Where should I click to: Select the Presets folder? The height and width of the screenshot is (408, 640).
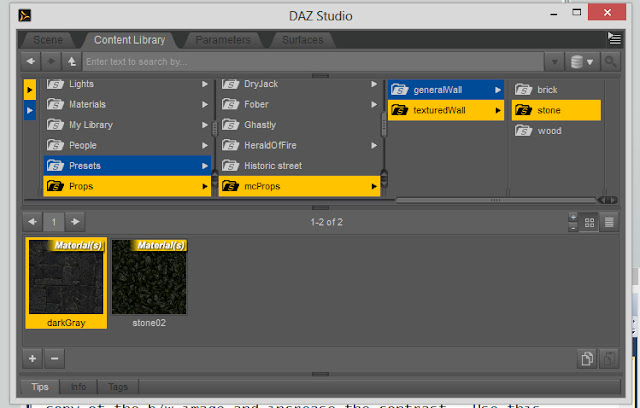pyautogui.click(x=127, y=166)
